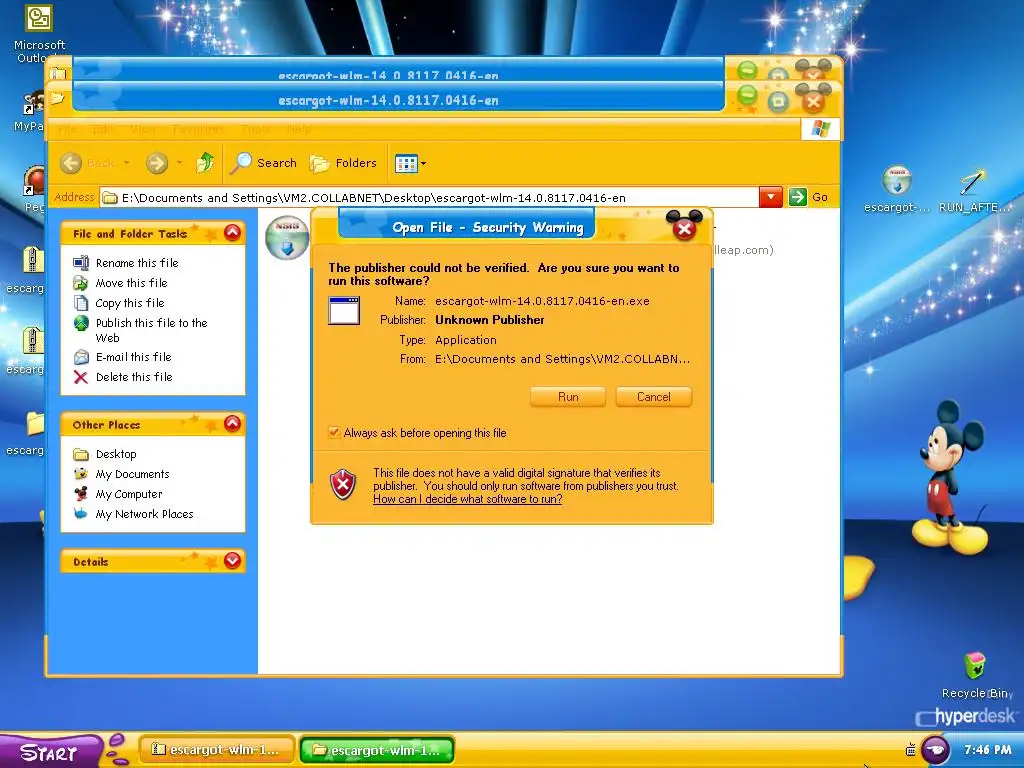Click the Back arrow toolbar button
Screen dimensions: 1024x768
point(71,163)
